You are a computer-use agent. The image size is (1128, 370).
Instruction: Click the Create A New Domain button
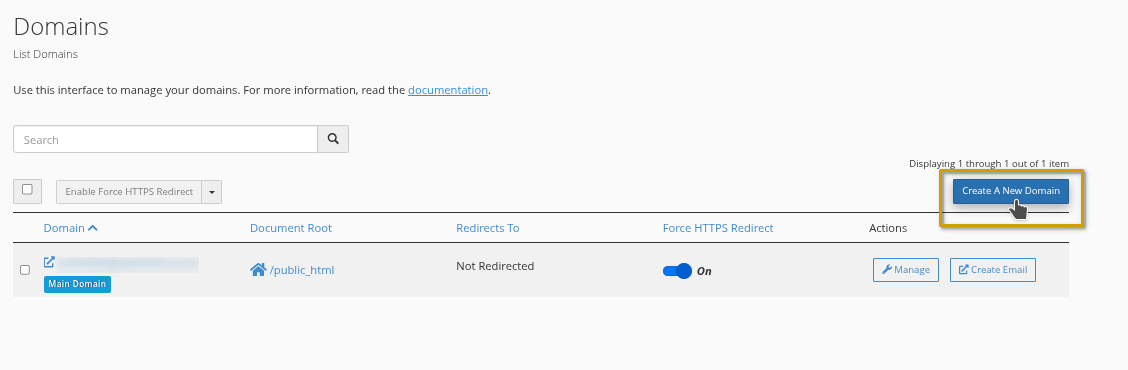(x=1011, y=191)
